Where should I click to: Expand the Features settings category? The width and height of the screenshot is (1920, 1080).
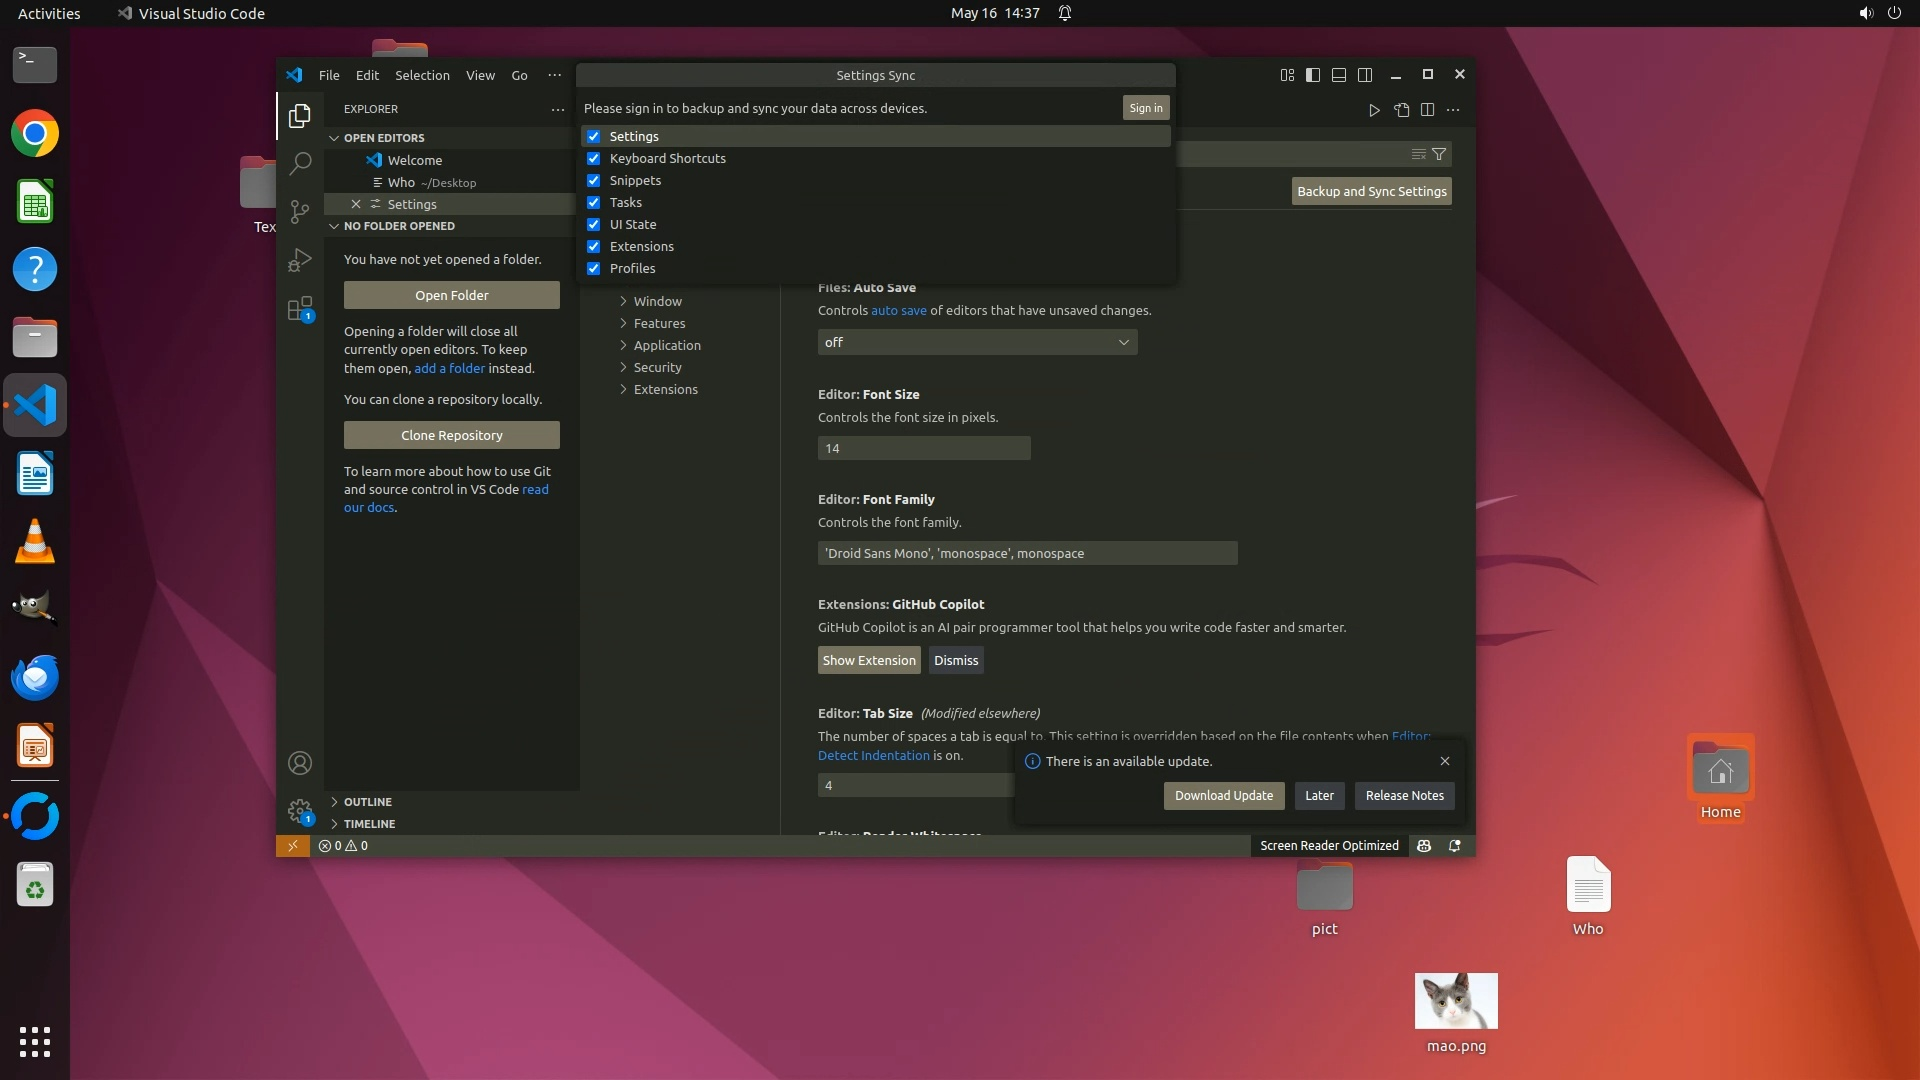pos(659,324)
